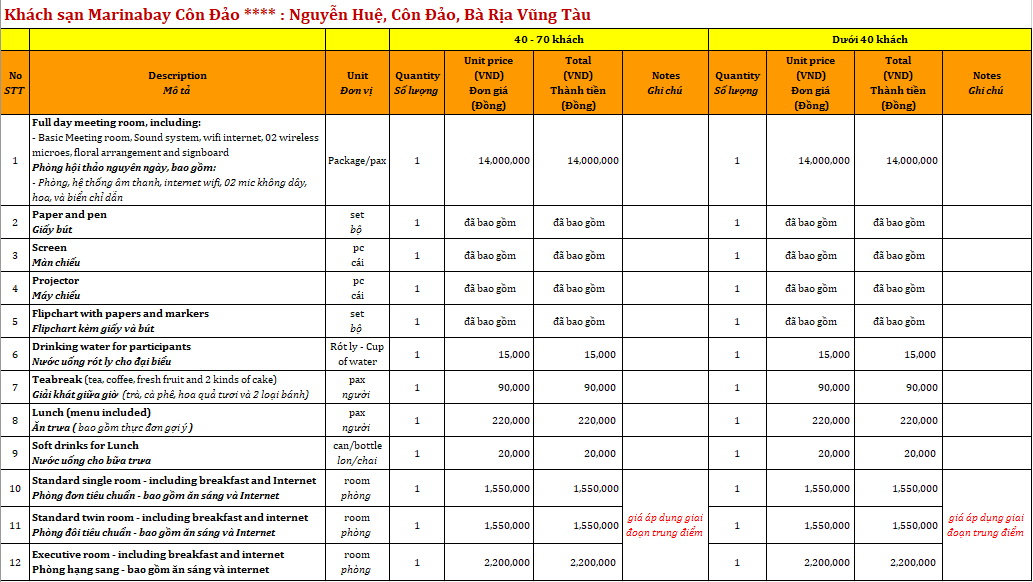
Task: Select the Full day meeting room description cell
Action: pos(177,160)
